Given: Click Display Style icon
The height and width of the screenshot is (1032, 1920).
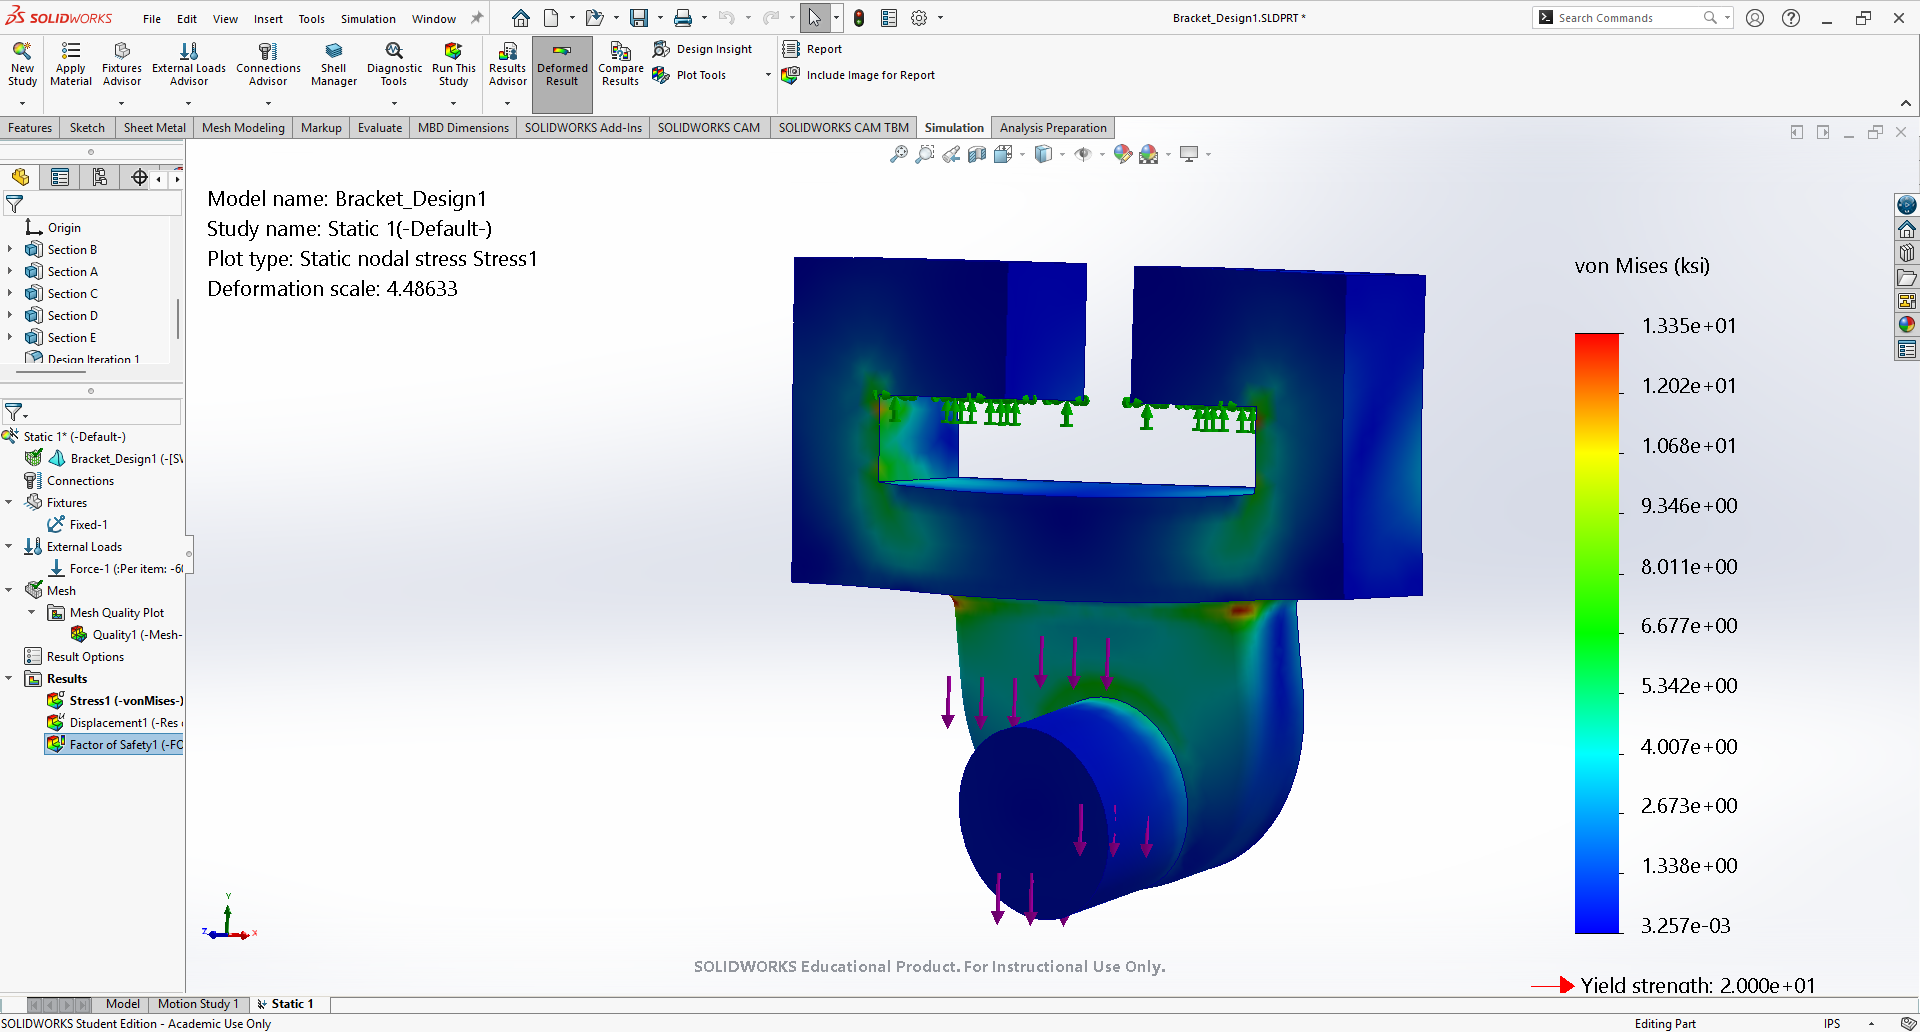Looking at the screenshot, I should (1043, 154).
